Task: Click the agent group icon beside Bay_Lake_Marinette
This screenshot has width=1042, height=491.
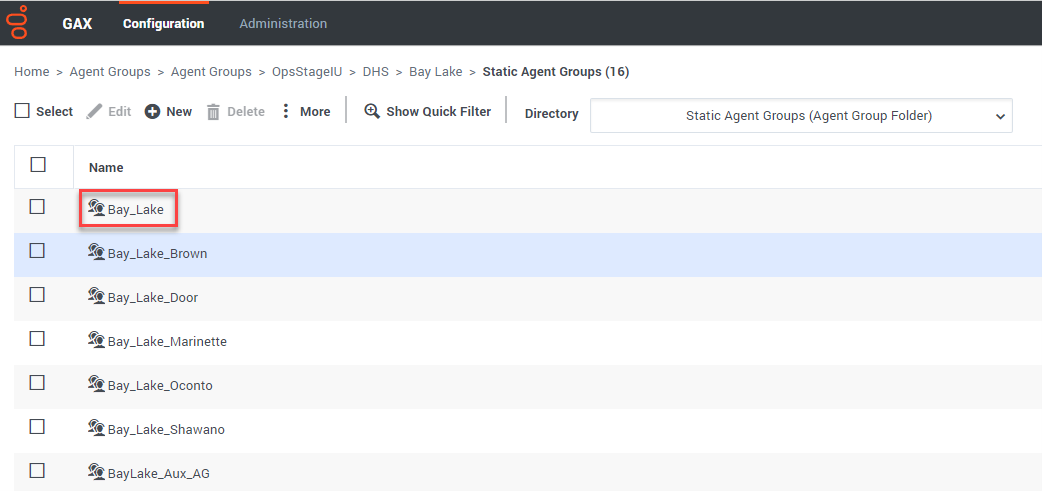Action: 96,341
